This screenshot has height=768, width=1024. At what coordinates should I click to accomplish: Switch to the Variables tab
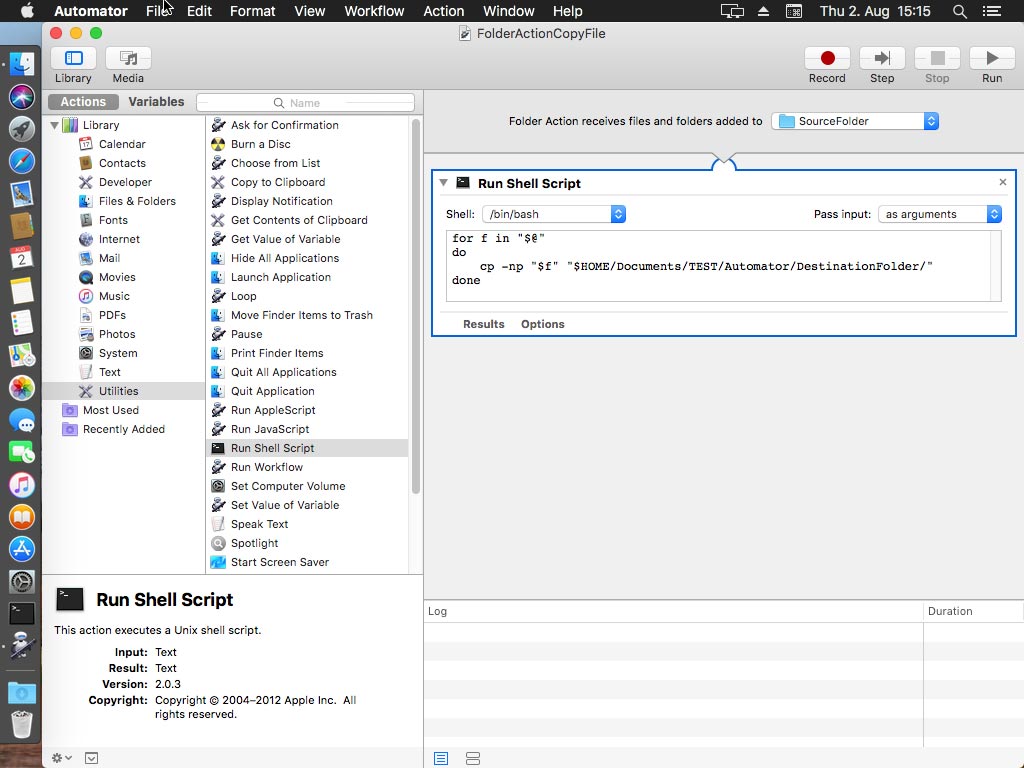pos(156,102)
